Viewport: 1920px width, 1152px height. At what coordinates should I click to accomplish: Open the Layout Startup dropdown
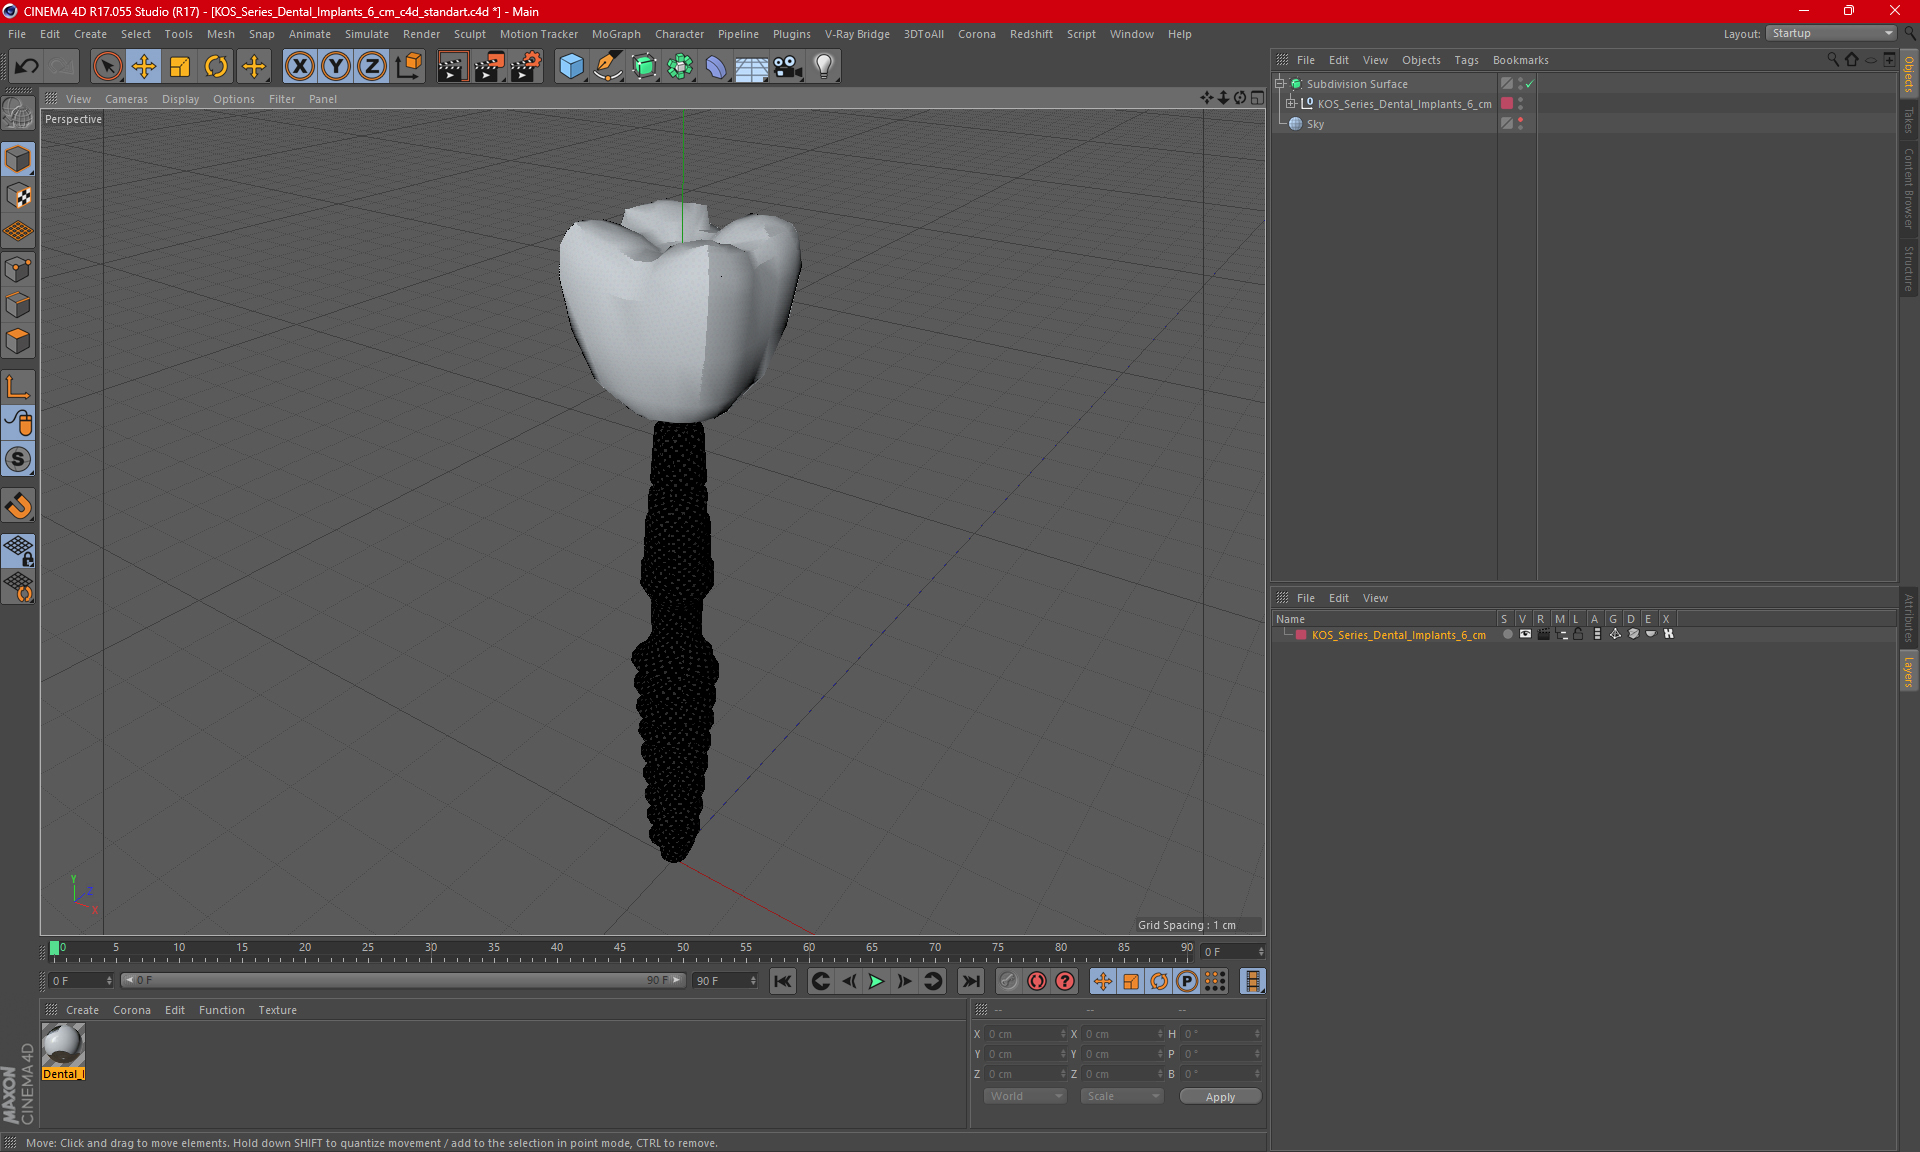[x=1832, y=33]
